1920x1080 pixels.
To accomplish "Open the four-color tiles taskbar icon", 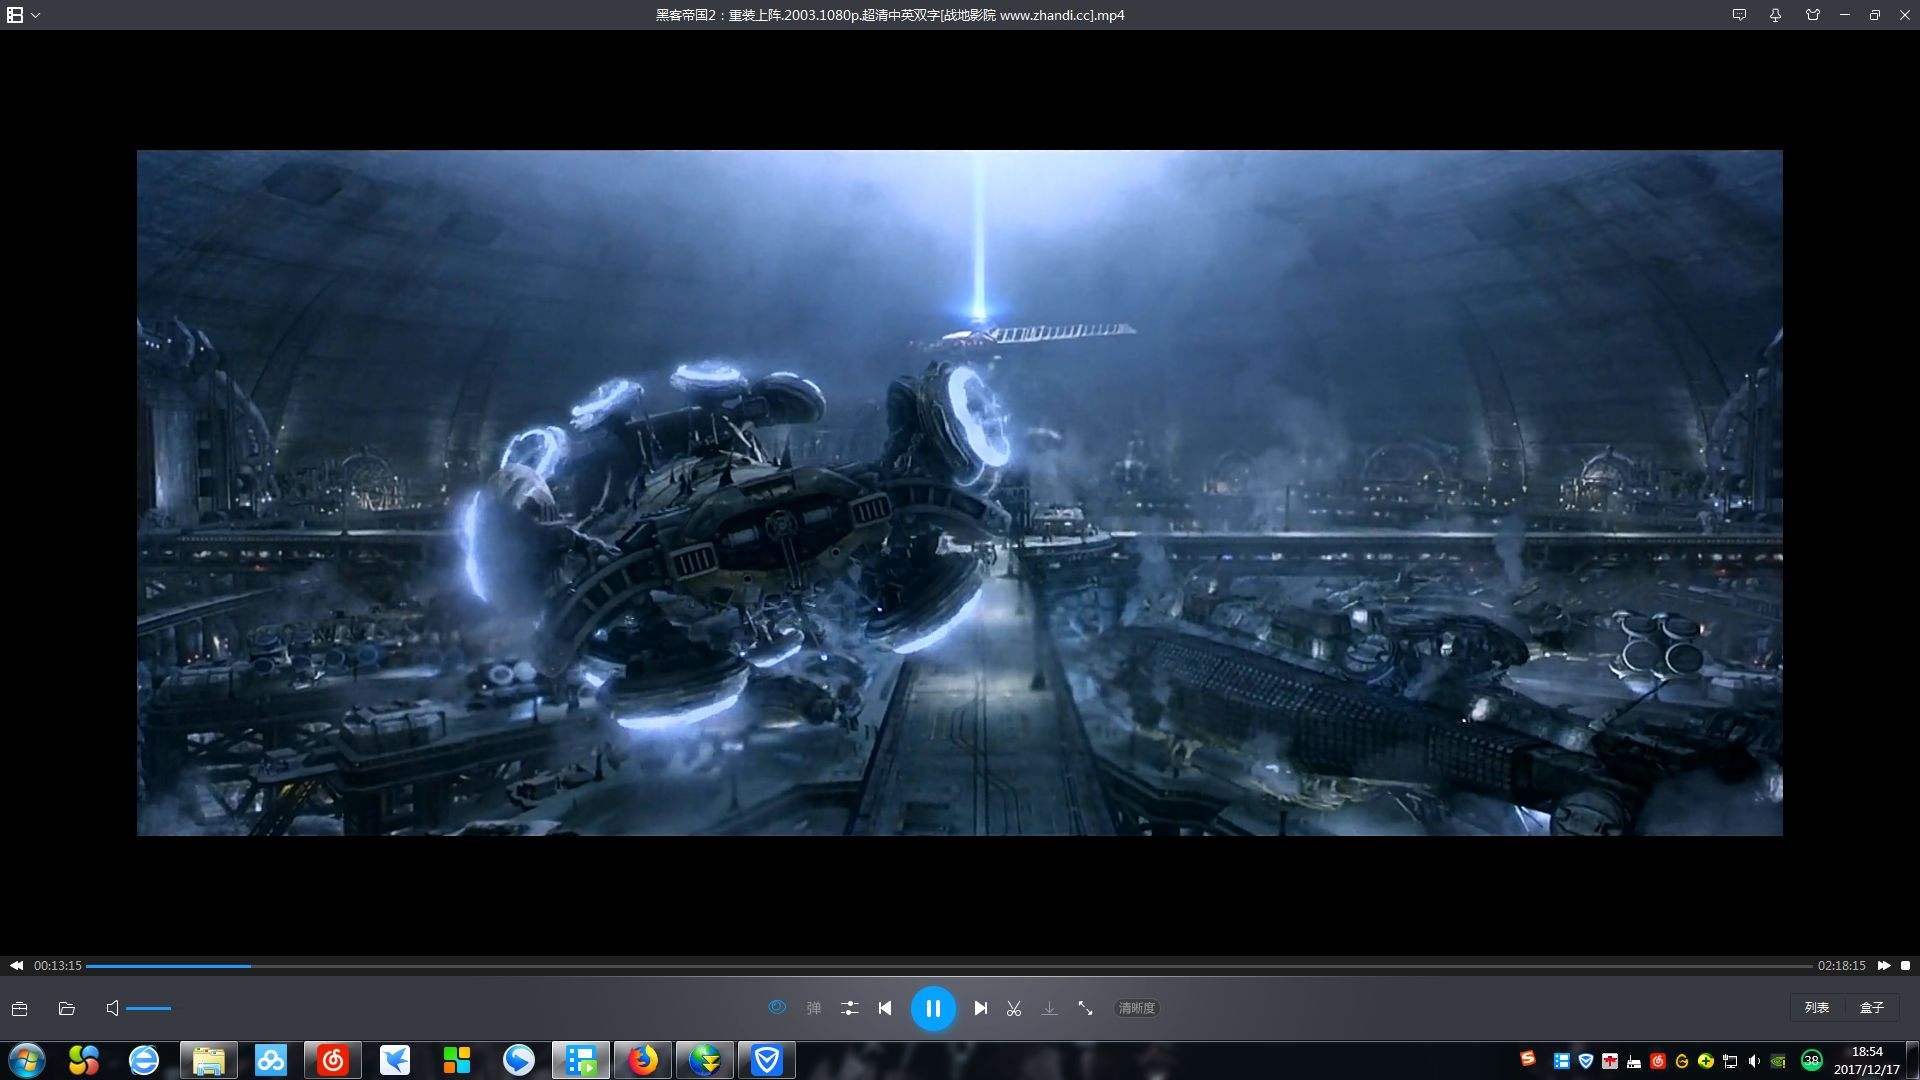I will point(456,1060).
